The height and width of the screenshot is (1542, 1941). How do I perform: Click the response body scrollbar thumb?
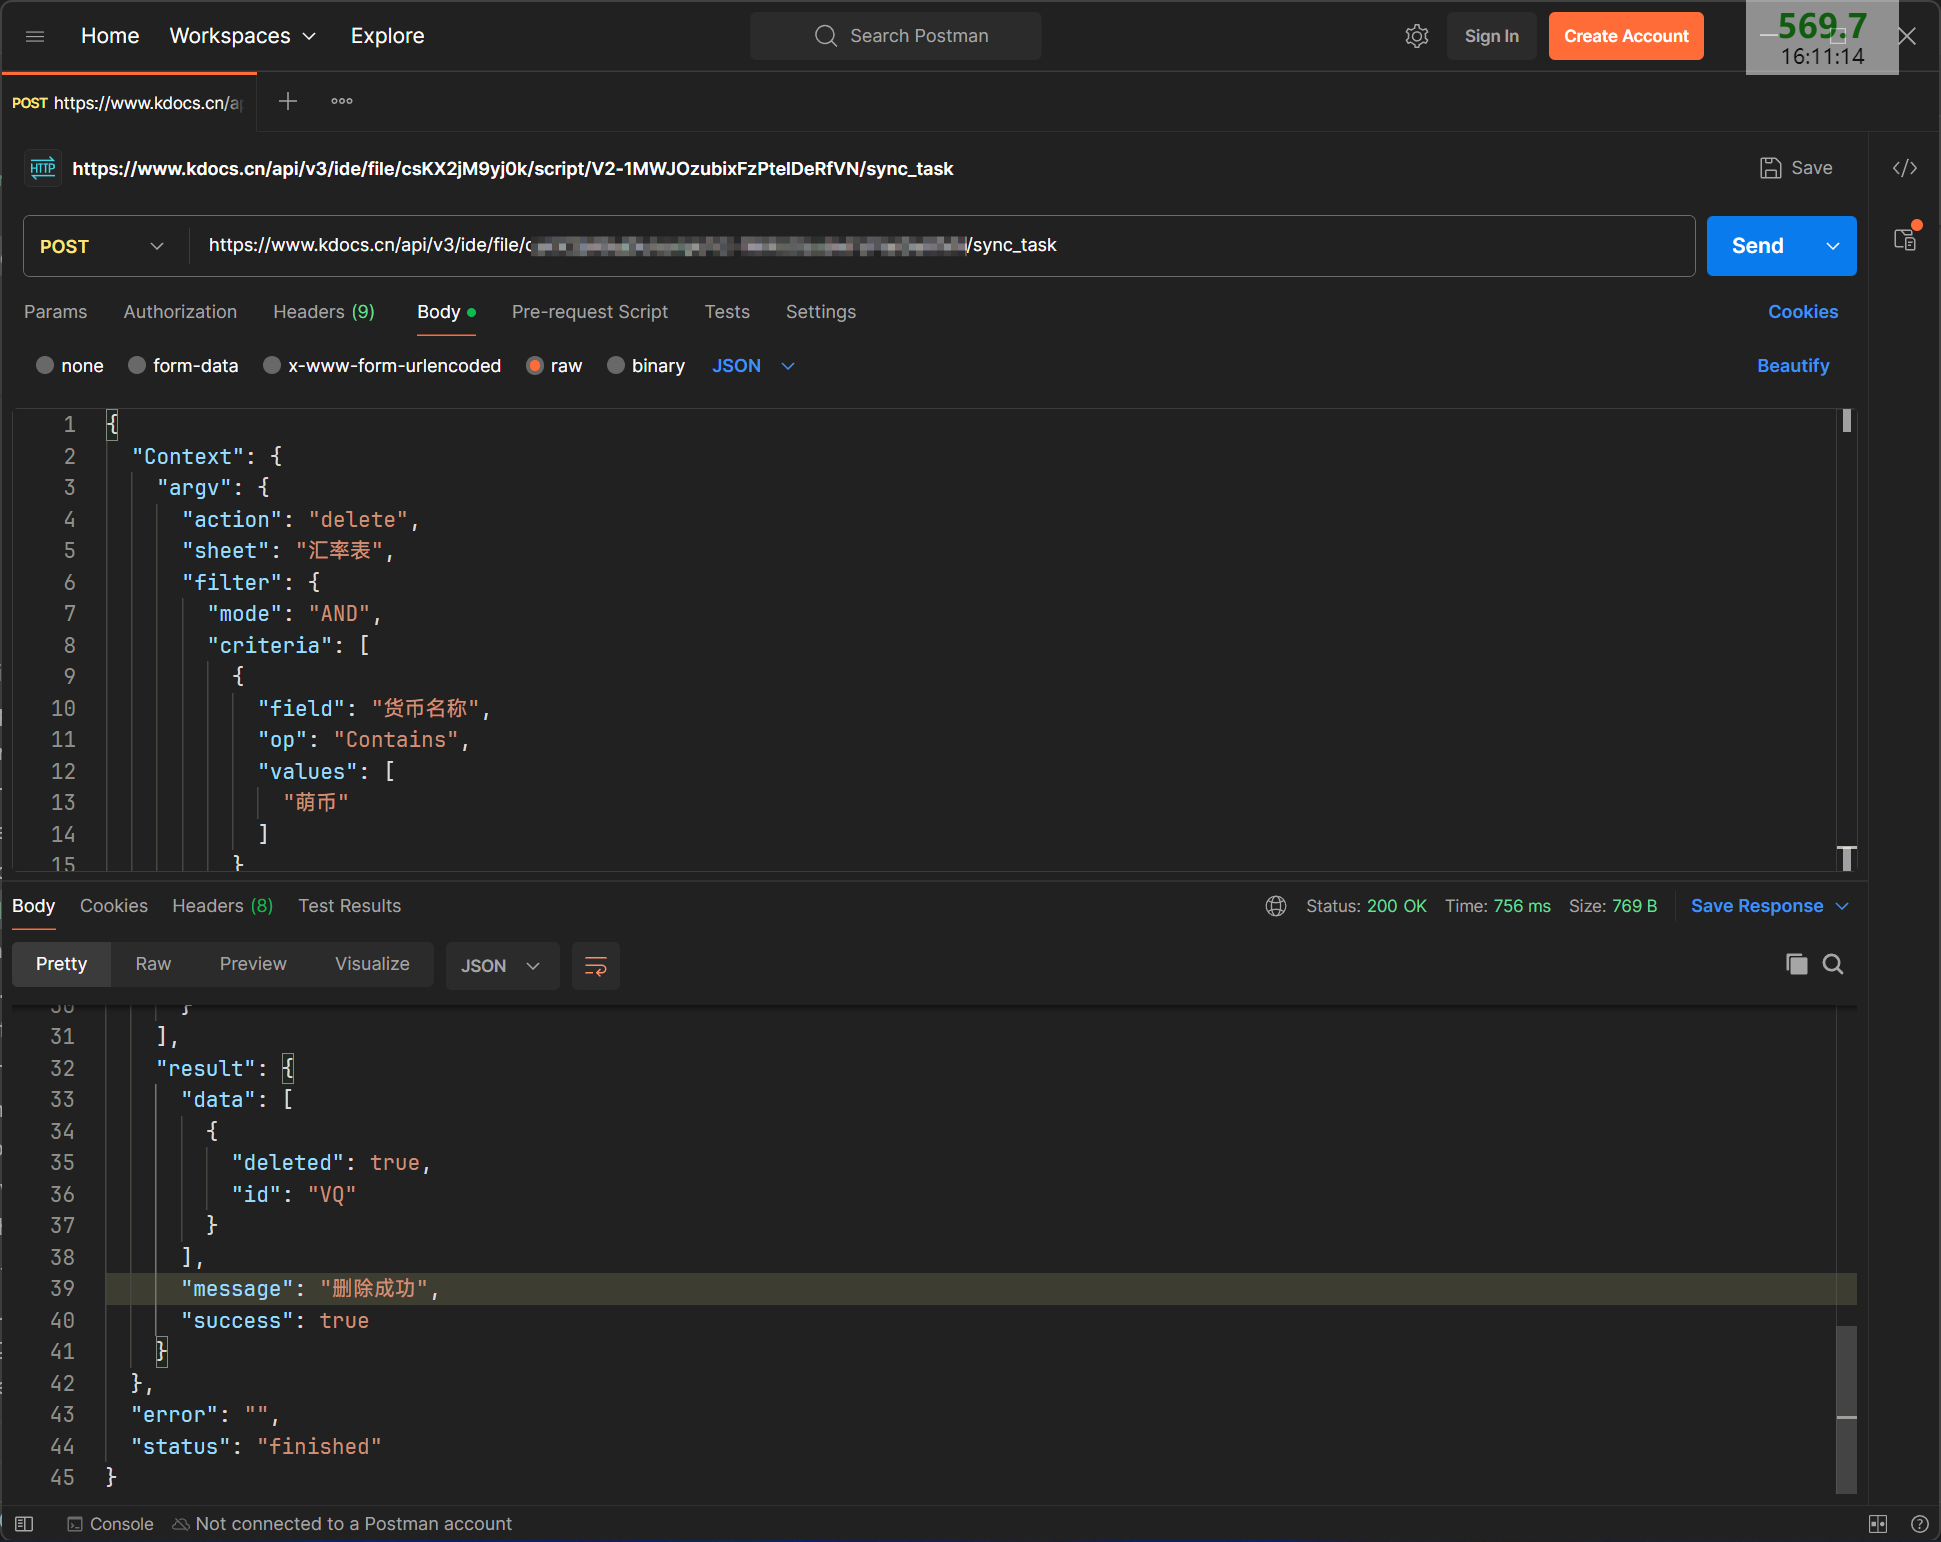click(x=1846, y=1410)
